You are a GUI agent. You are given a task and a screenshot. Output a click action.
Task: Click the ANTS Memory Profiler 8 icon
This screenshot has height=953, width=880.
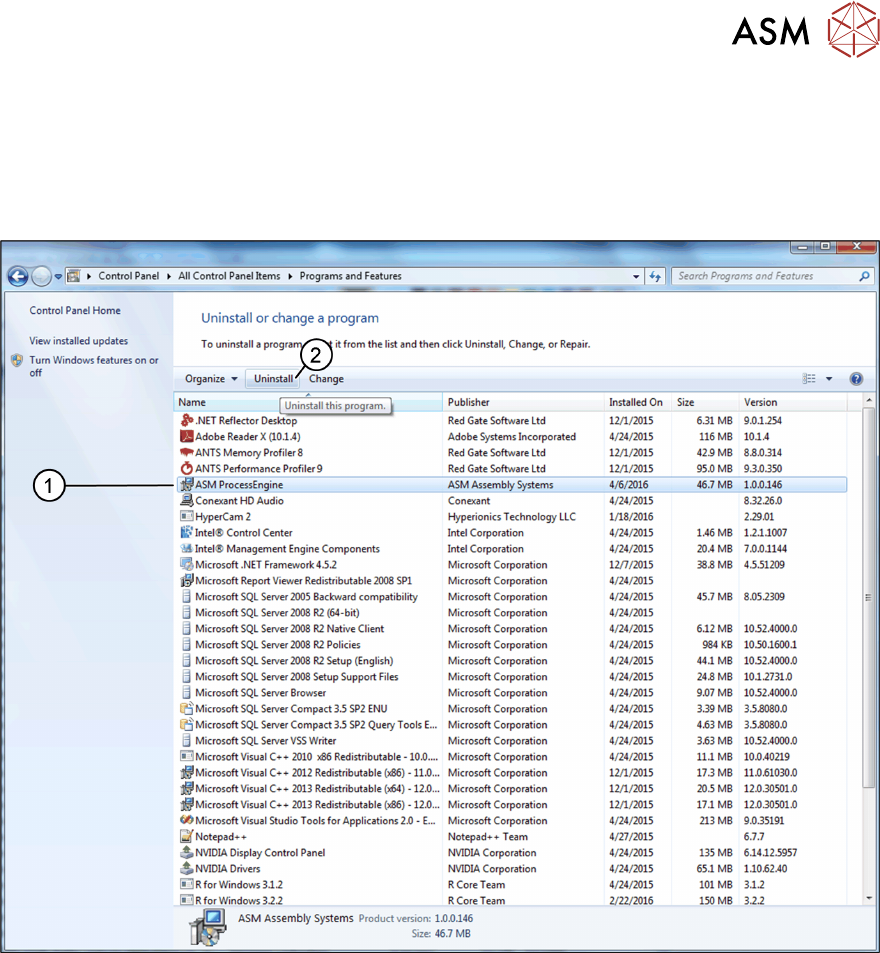click(187, 452)
